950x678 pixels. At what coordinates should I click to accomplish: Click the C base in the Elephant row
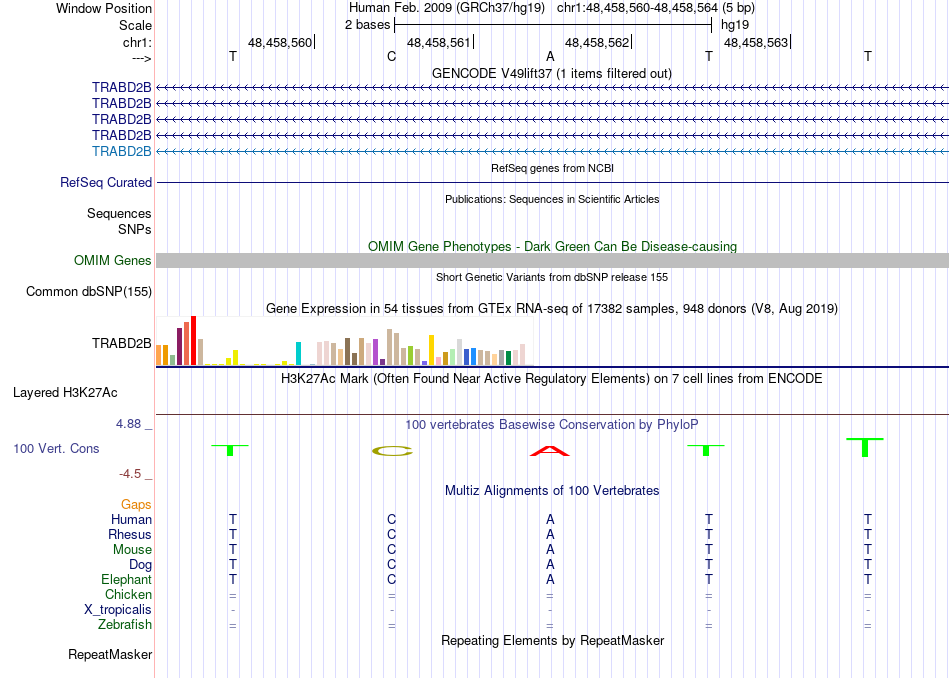tap(391, 579)
